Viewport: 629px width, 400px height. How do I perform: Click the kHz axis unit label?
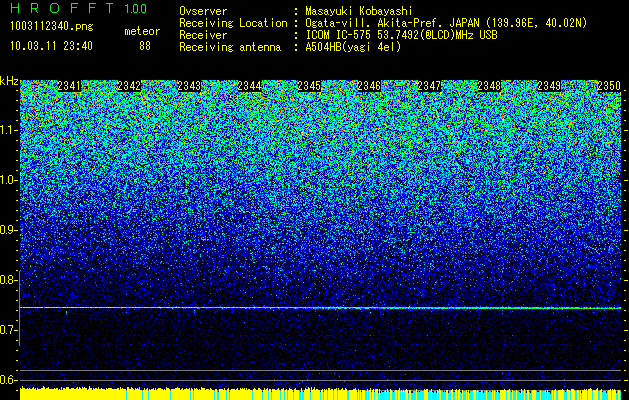click(x=9, y=81)
